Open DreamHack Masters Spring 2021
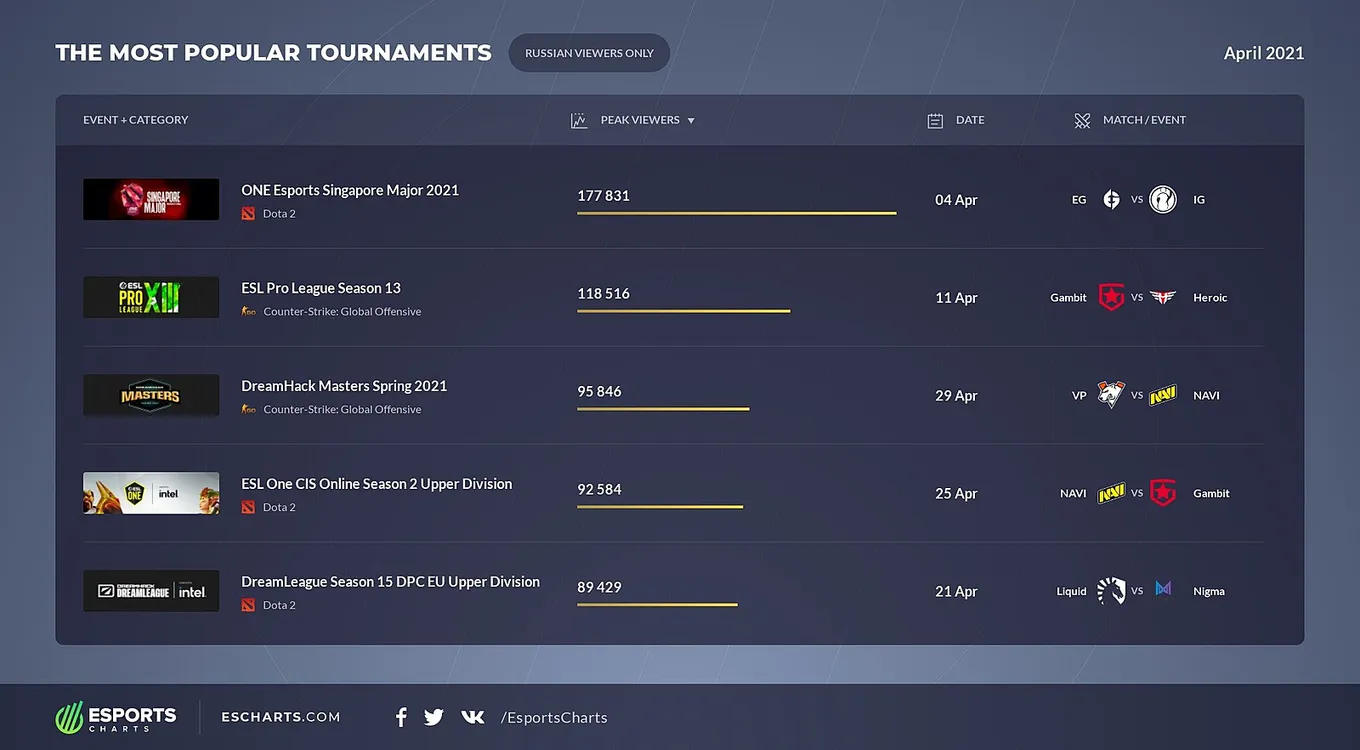Viewport: 1360px width, 750px height. point(344,386)
